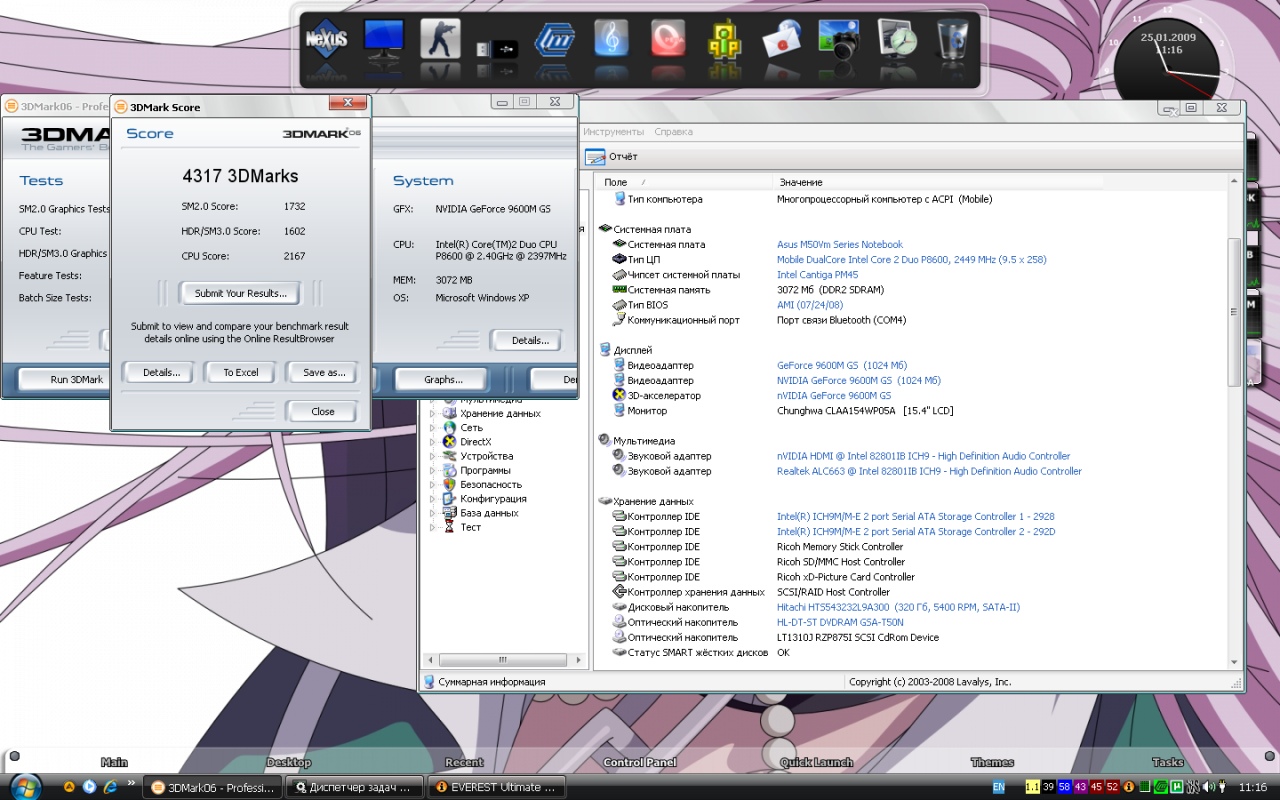The width and height of the screenshot is (1280, 800).
Task: Expand the Программы tree node arrow
Action: tap(433, 470)
